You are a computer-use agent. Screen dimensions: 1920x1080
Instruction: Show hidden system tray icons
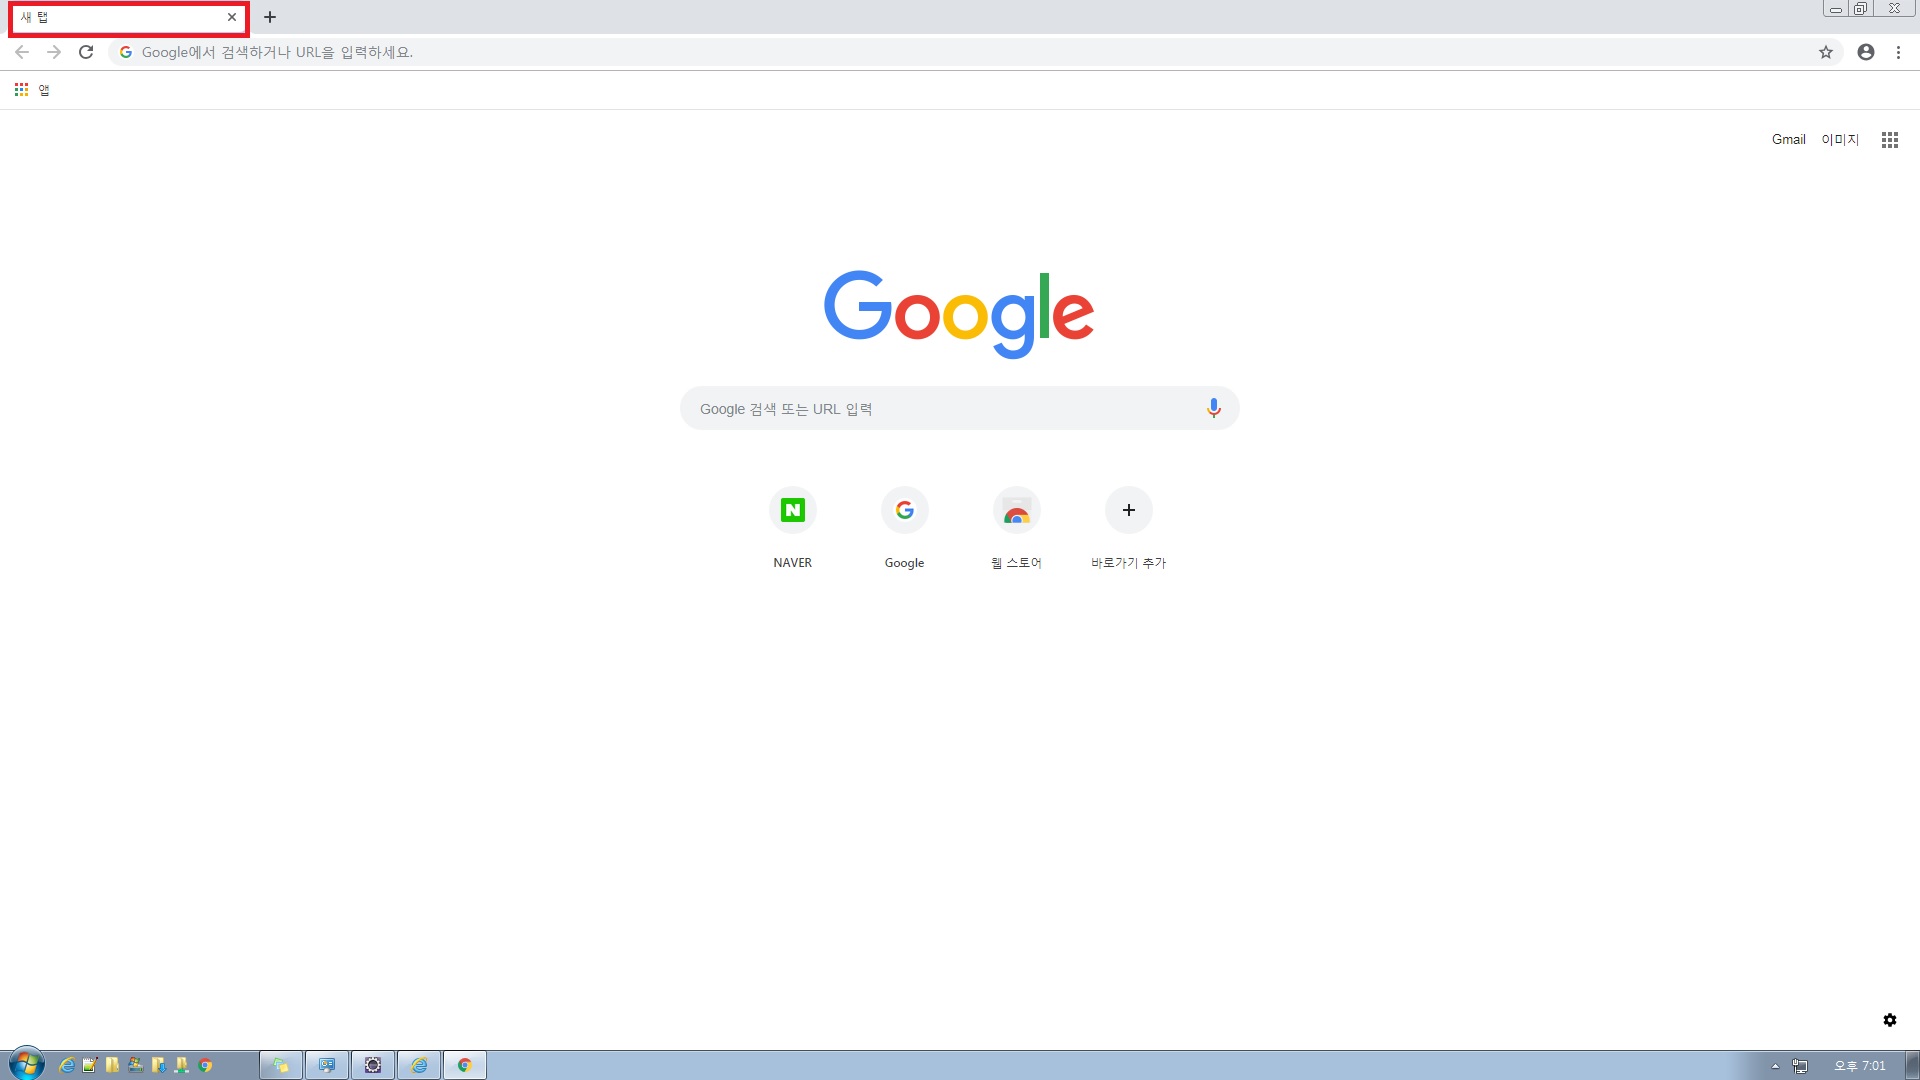click(1775, 1066)
